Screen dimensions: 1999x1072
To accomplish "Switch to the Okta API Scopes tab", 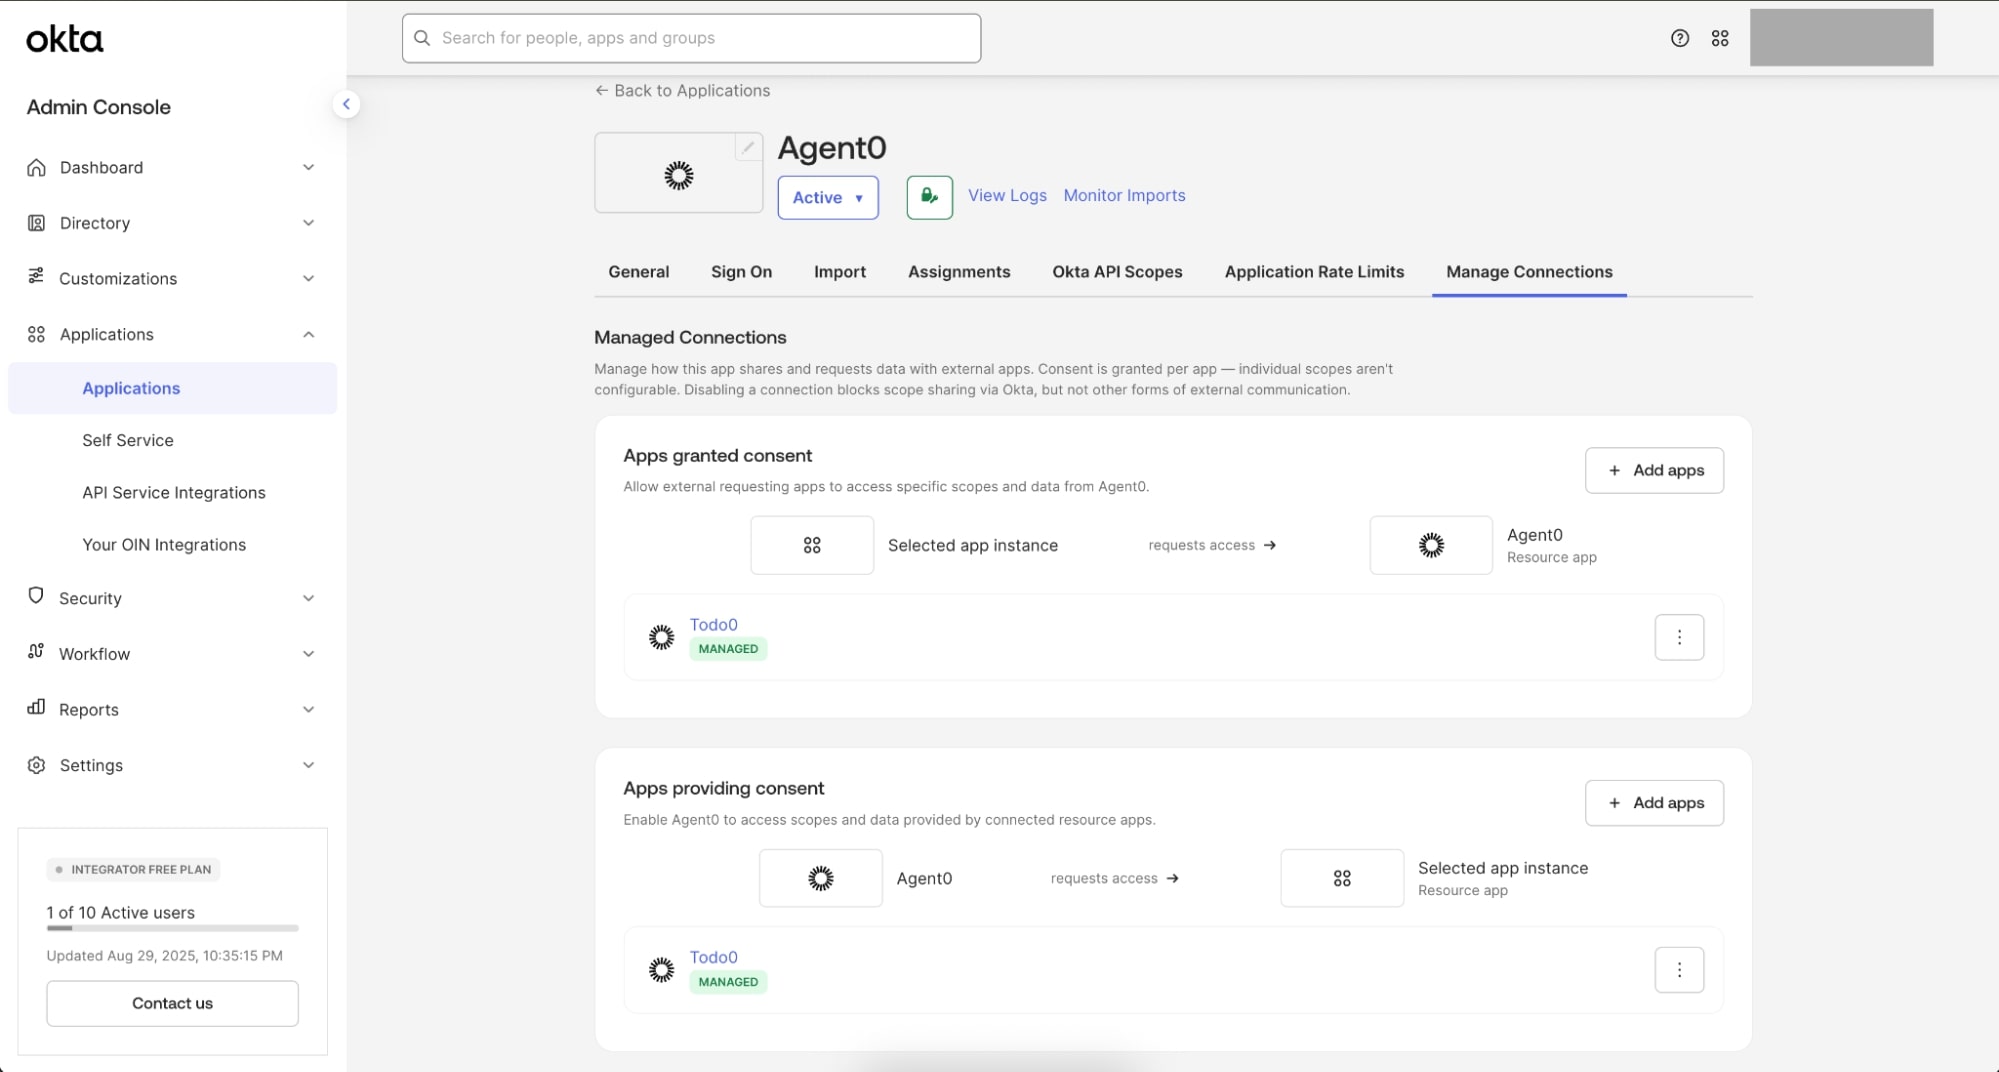I will click(x=1117, y=272).
